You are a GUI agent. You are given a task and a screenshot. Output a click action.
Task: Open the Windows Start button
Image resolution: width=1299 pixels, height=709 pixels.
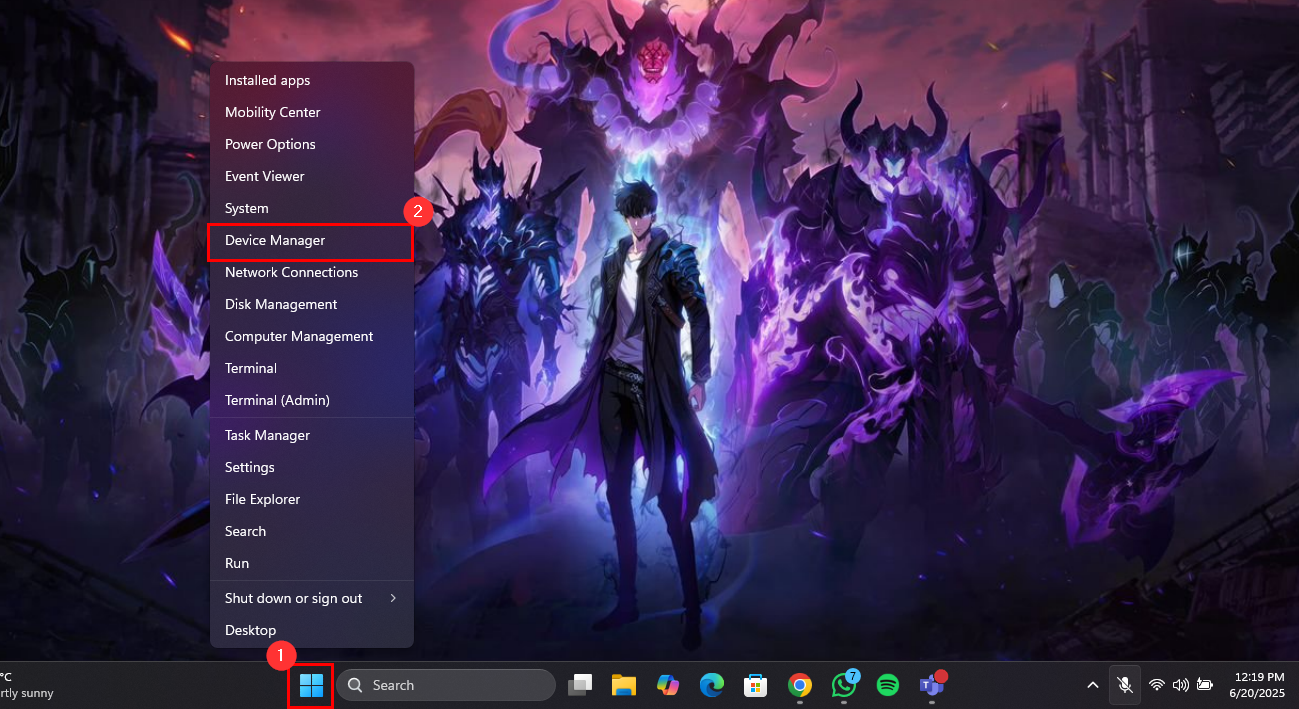click(x=311, y=685)
